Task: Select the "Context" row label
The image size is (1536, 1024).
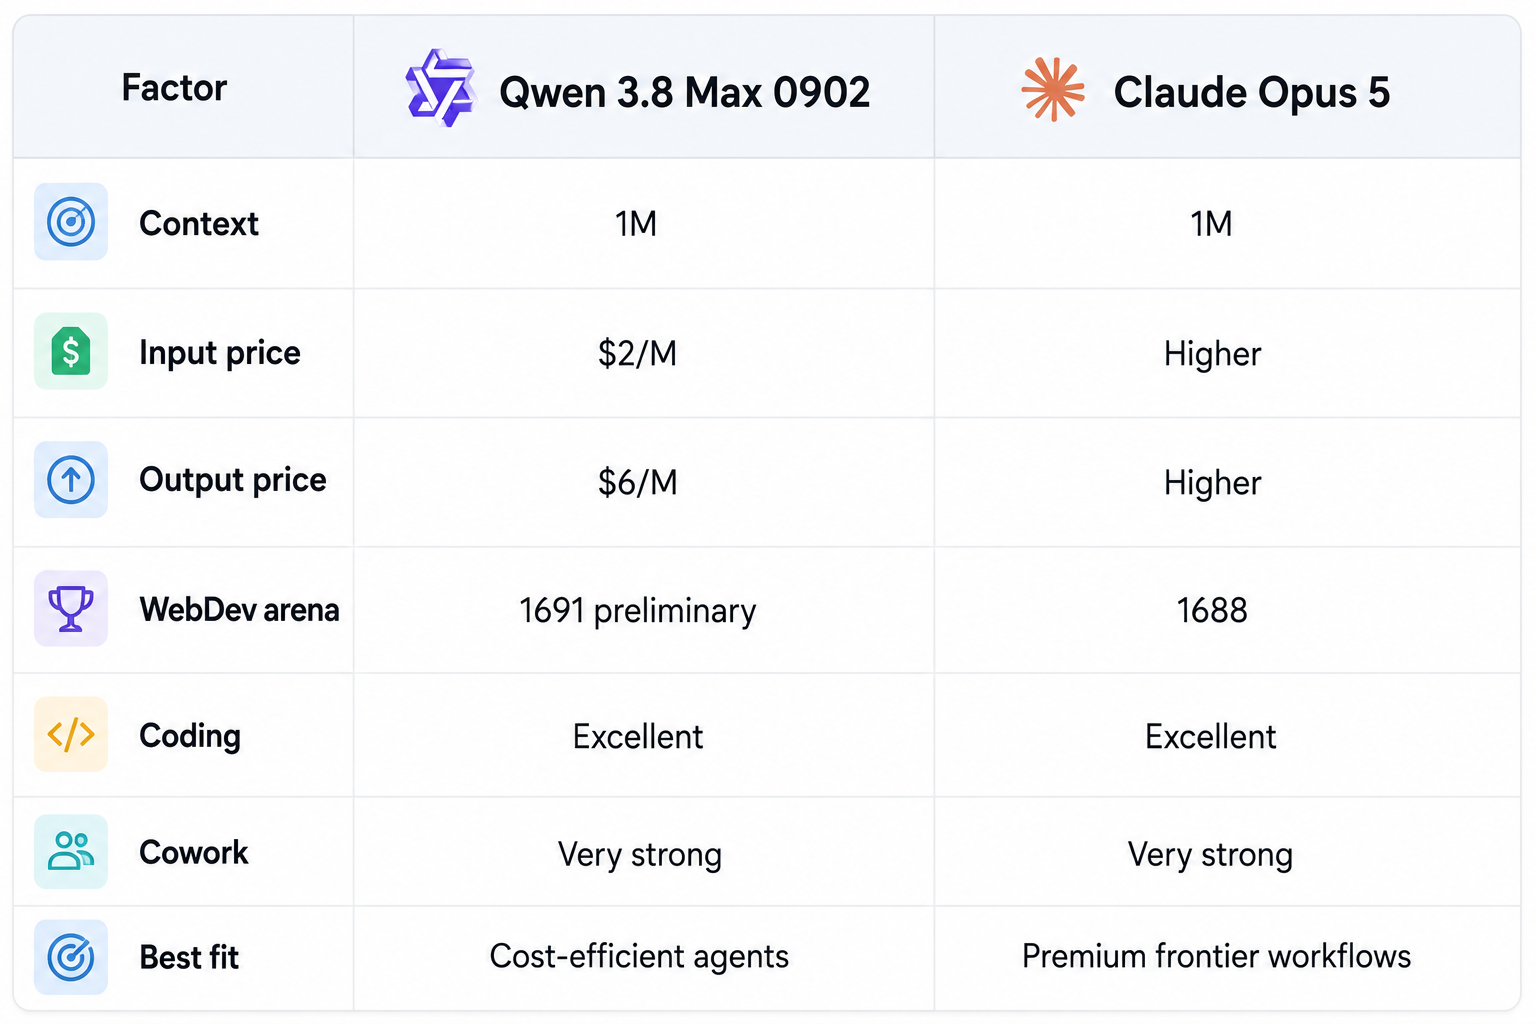Action: point(199,223)
